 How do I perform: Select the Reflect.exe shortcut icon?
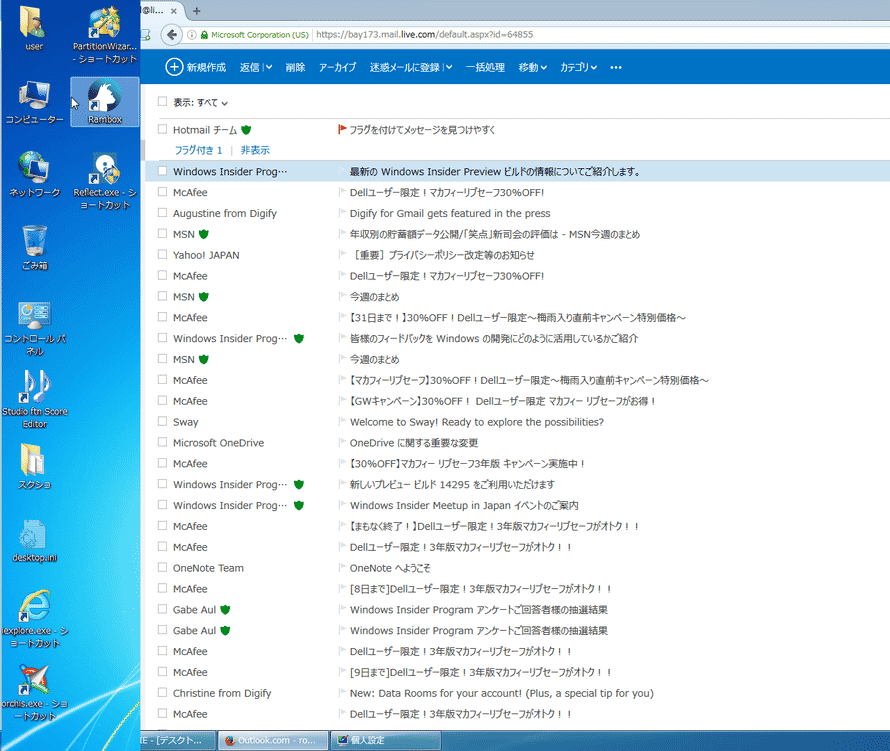point(105,182)
